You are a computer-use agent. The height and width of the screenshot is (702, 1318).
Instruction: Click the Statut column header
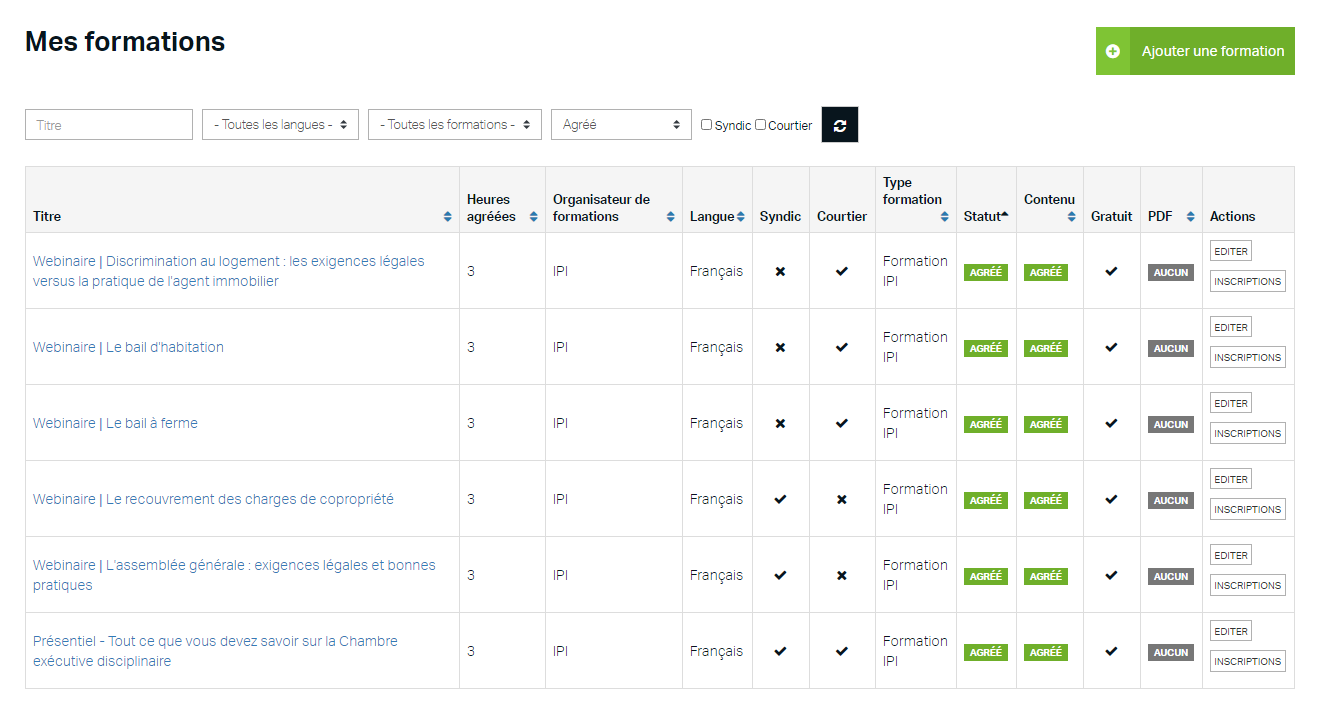coord(984,216)
